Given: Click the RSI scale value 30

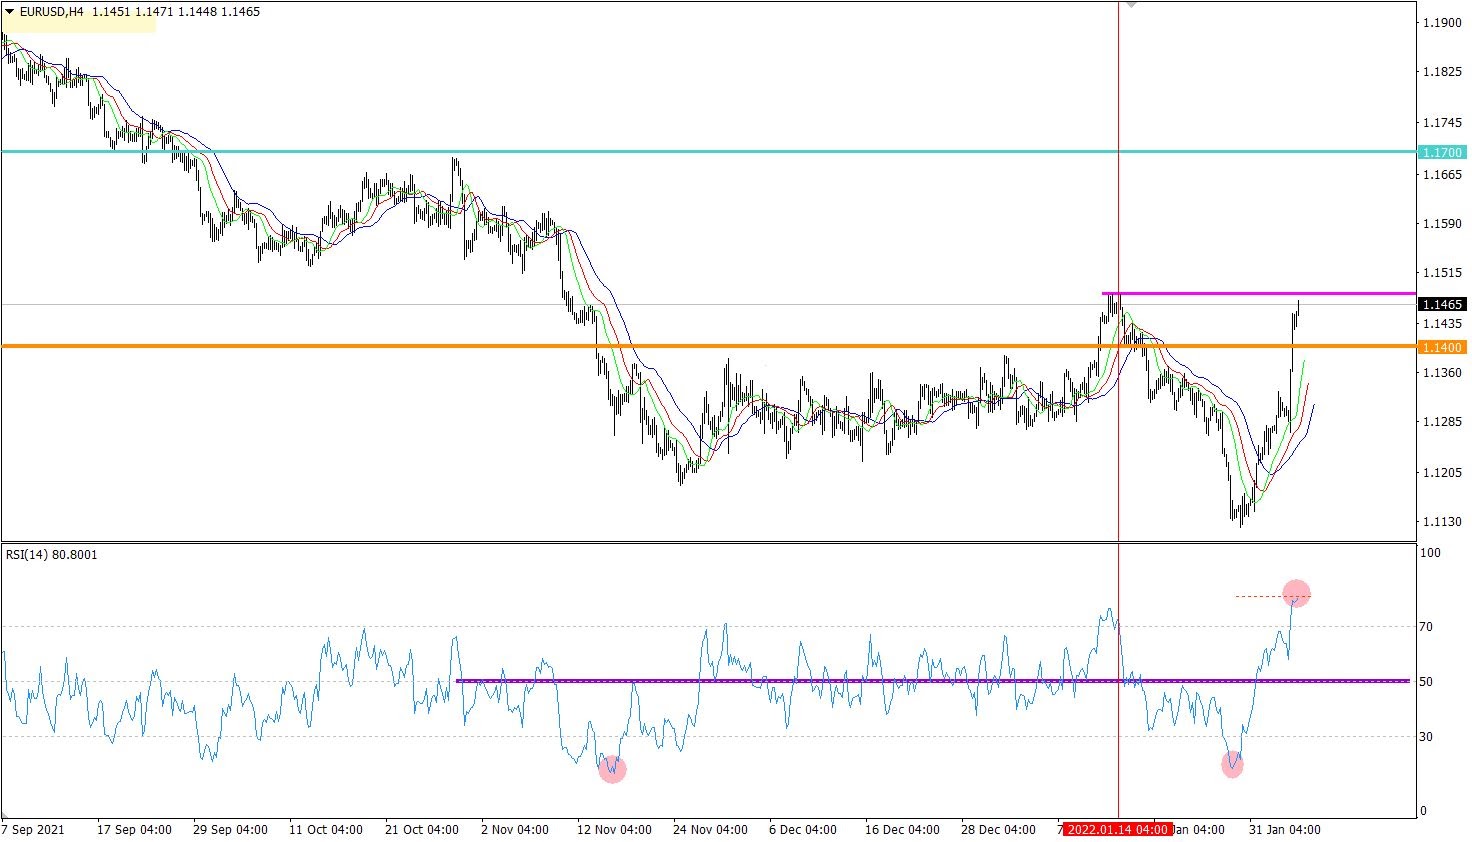Looking at the screenshot, I should click(x=1427, y=737).
